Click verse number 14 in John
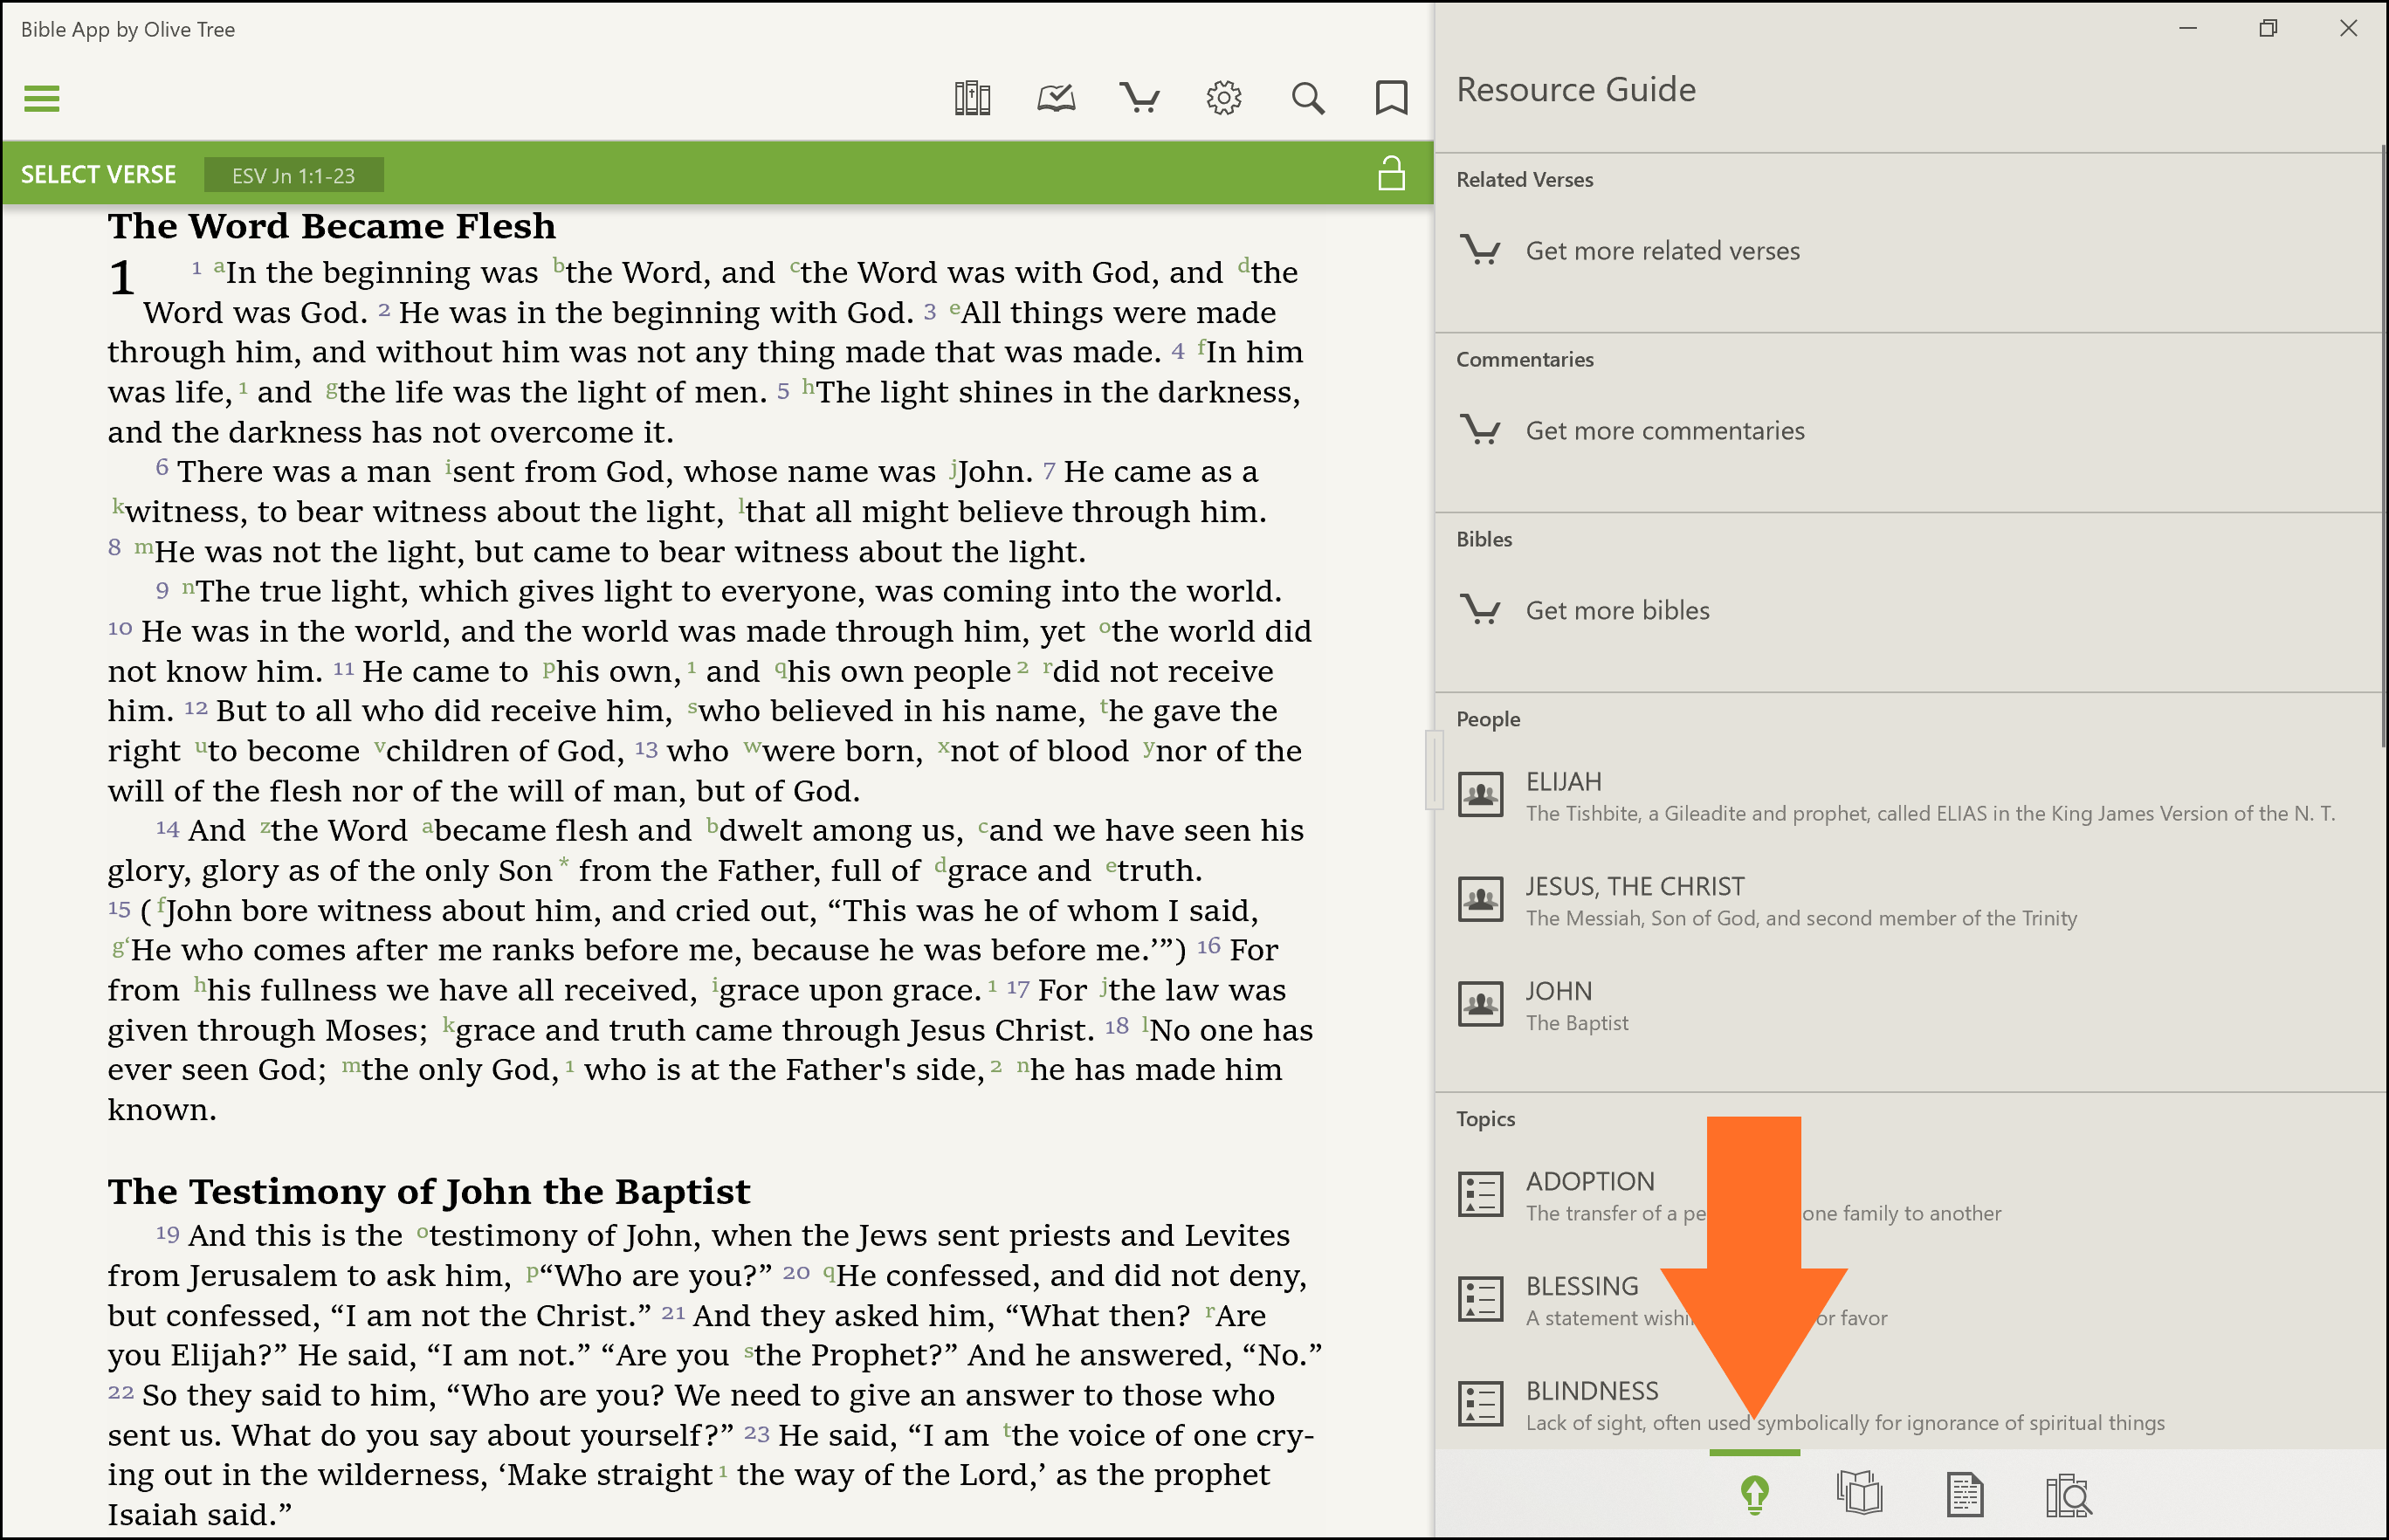 [x=167, y=829]
